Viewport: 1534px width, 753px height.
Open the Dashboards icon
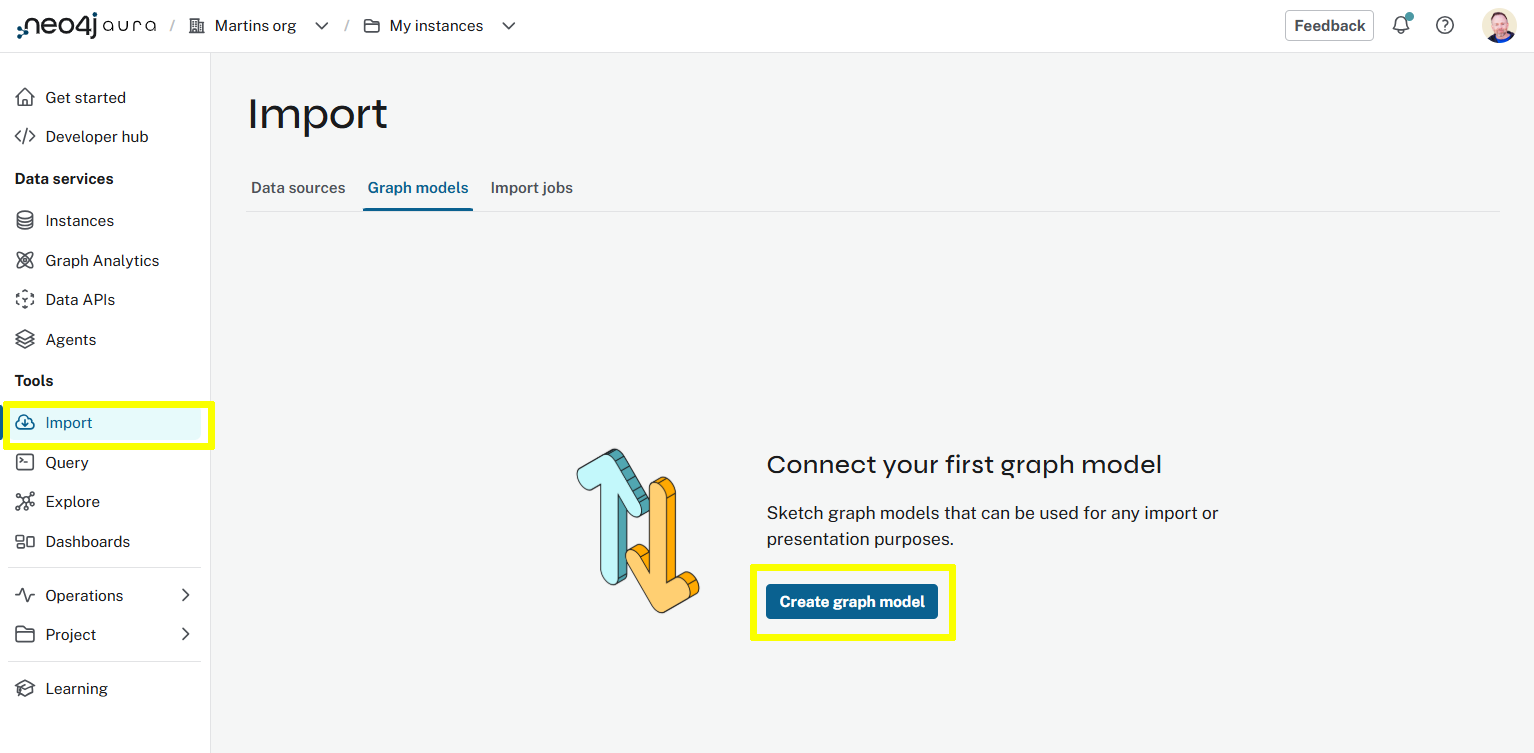(x=25, y=541)
